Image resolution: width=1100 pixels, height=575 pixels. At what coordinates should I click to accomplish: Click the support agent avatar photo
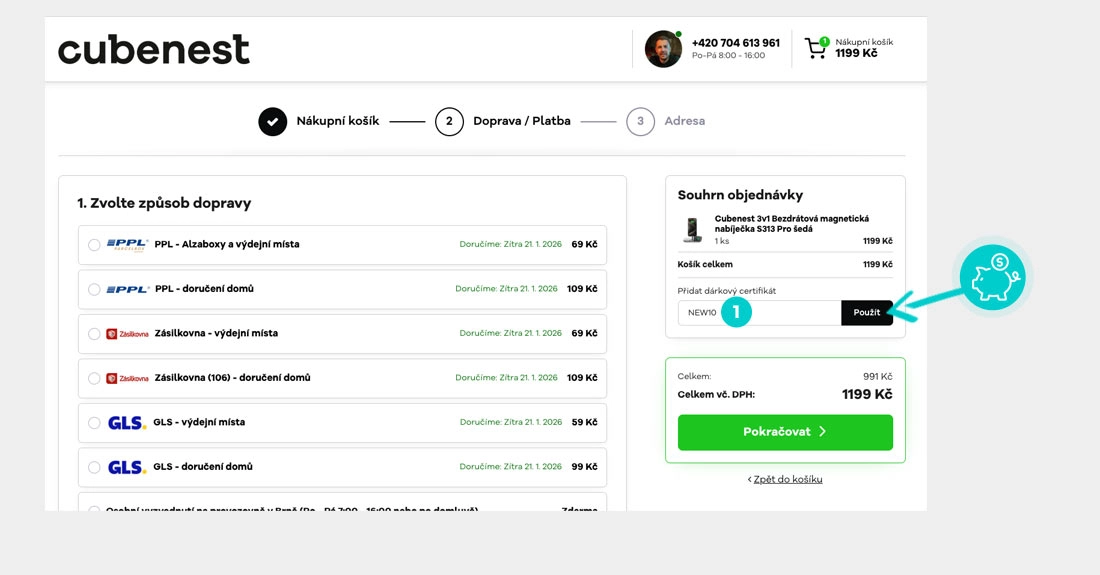pyautogui.click(x=663, y=49)
